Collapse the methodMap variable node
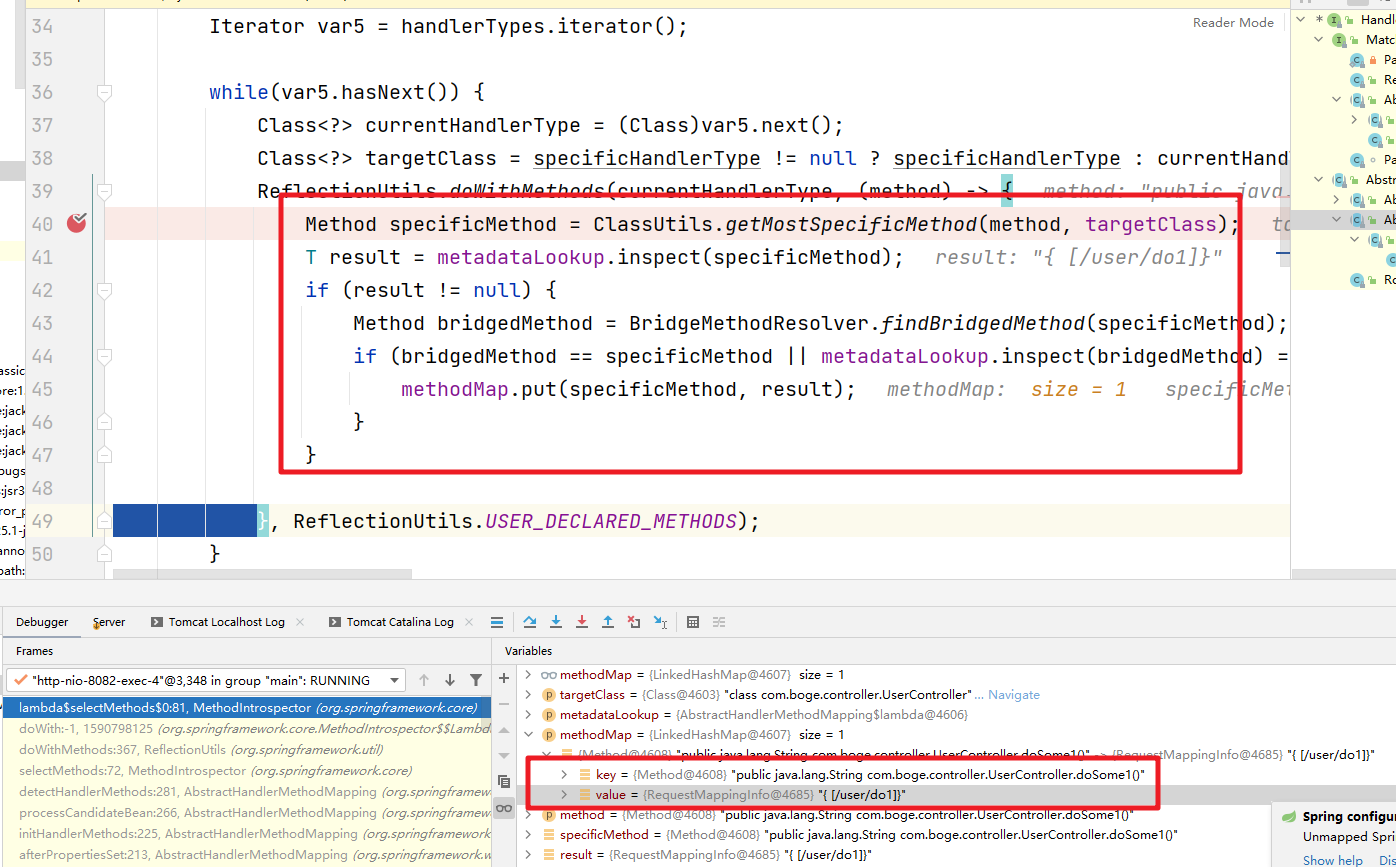This screenshot has width=1396, height=867. pyautogui.click(x=531, y=734)
